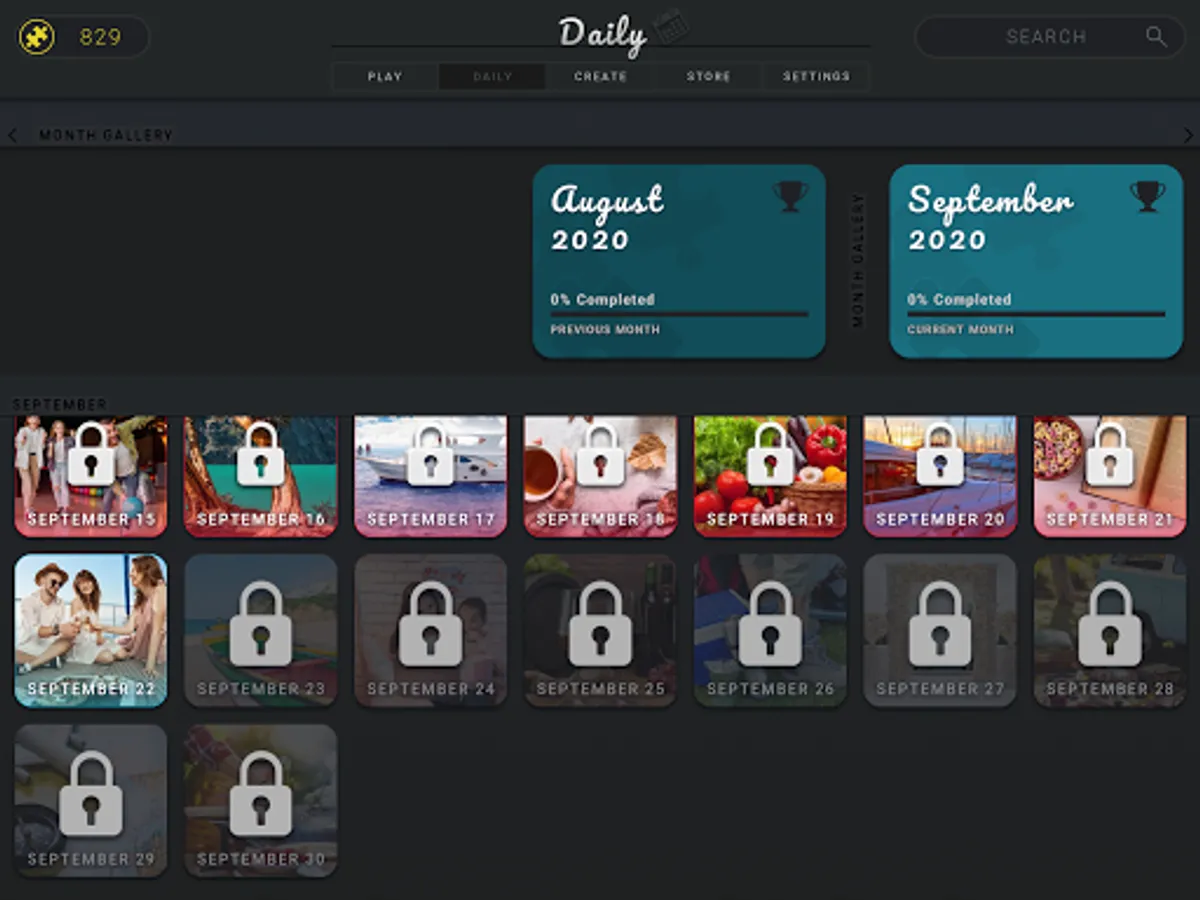Image resolution: width=1200 pixels, height=900 pixels.
Task: Click September 2020 progress bar
Action: [x=1036, y=314]
